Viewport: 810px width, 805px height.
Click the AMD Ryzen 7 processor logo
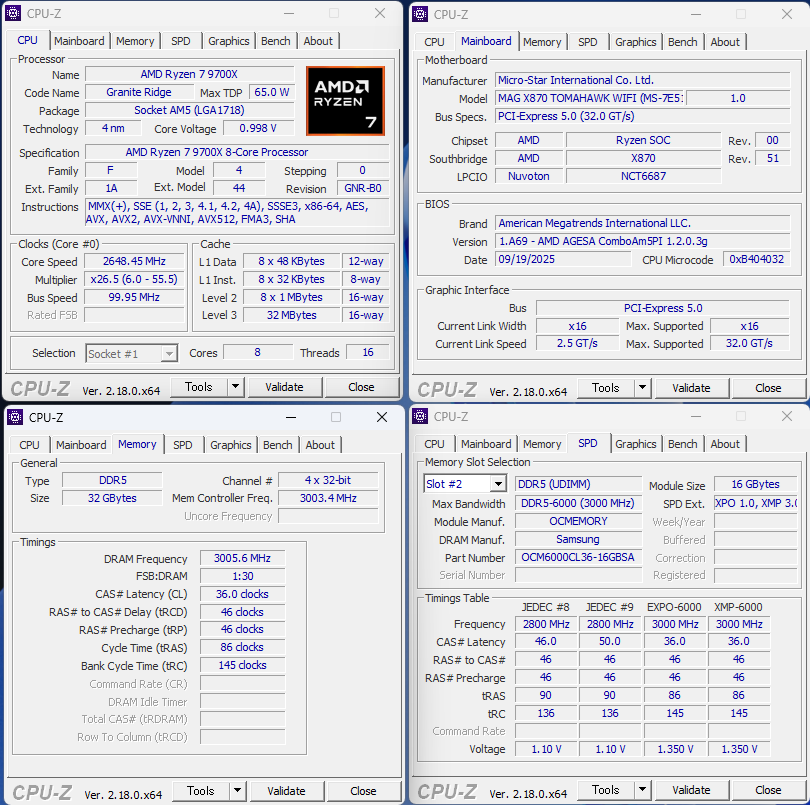point(345,101)
